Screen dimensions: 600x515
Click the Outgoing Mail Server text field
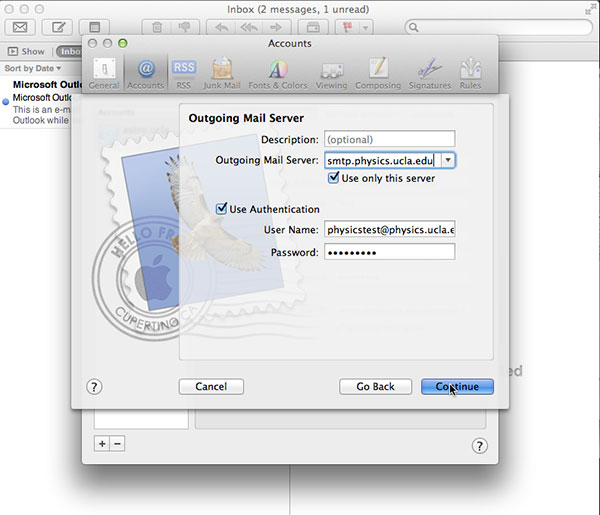[x=383, y=160]
